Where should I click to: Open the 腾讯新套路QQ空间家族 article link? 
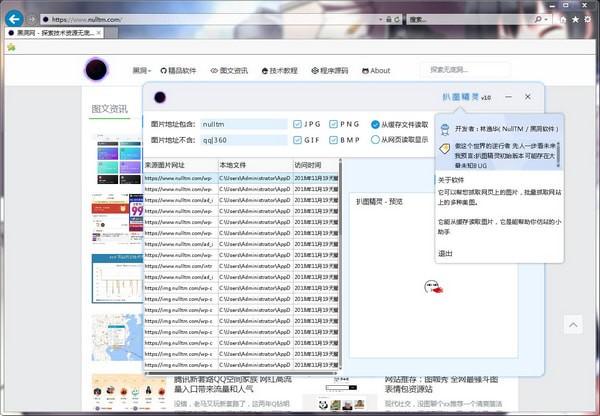[233, 384]
